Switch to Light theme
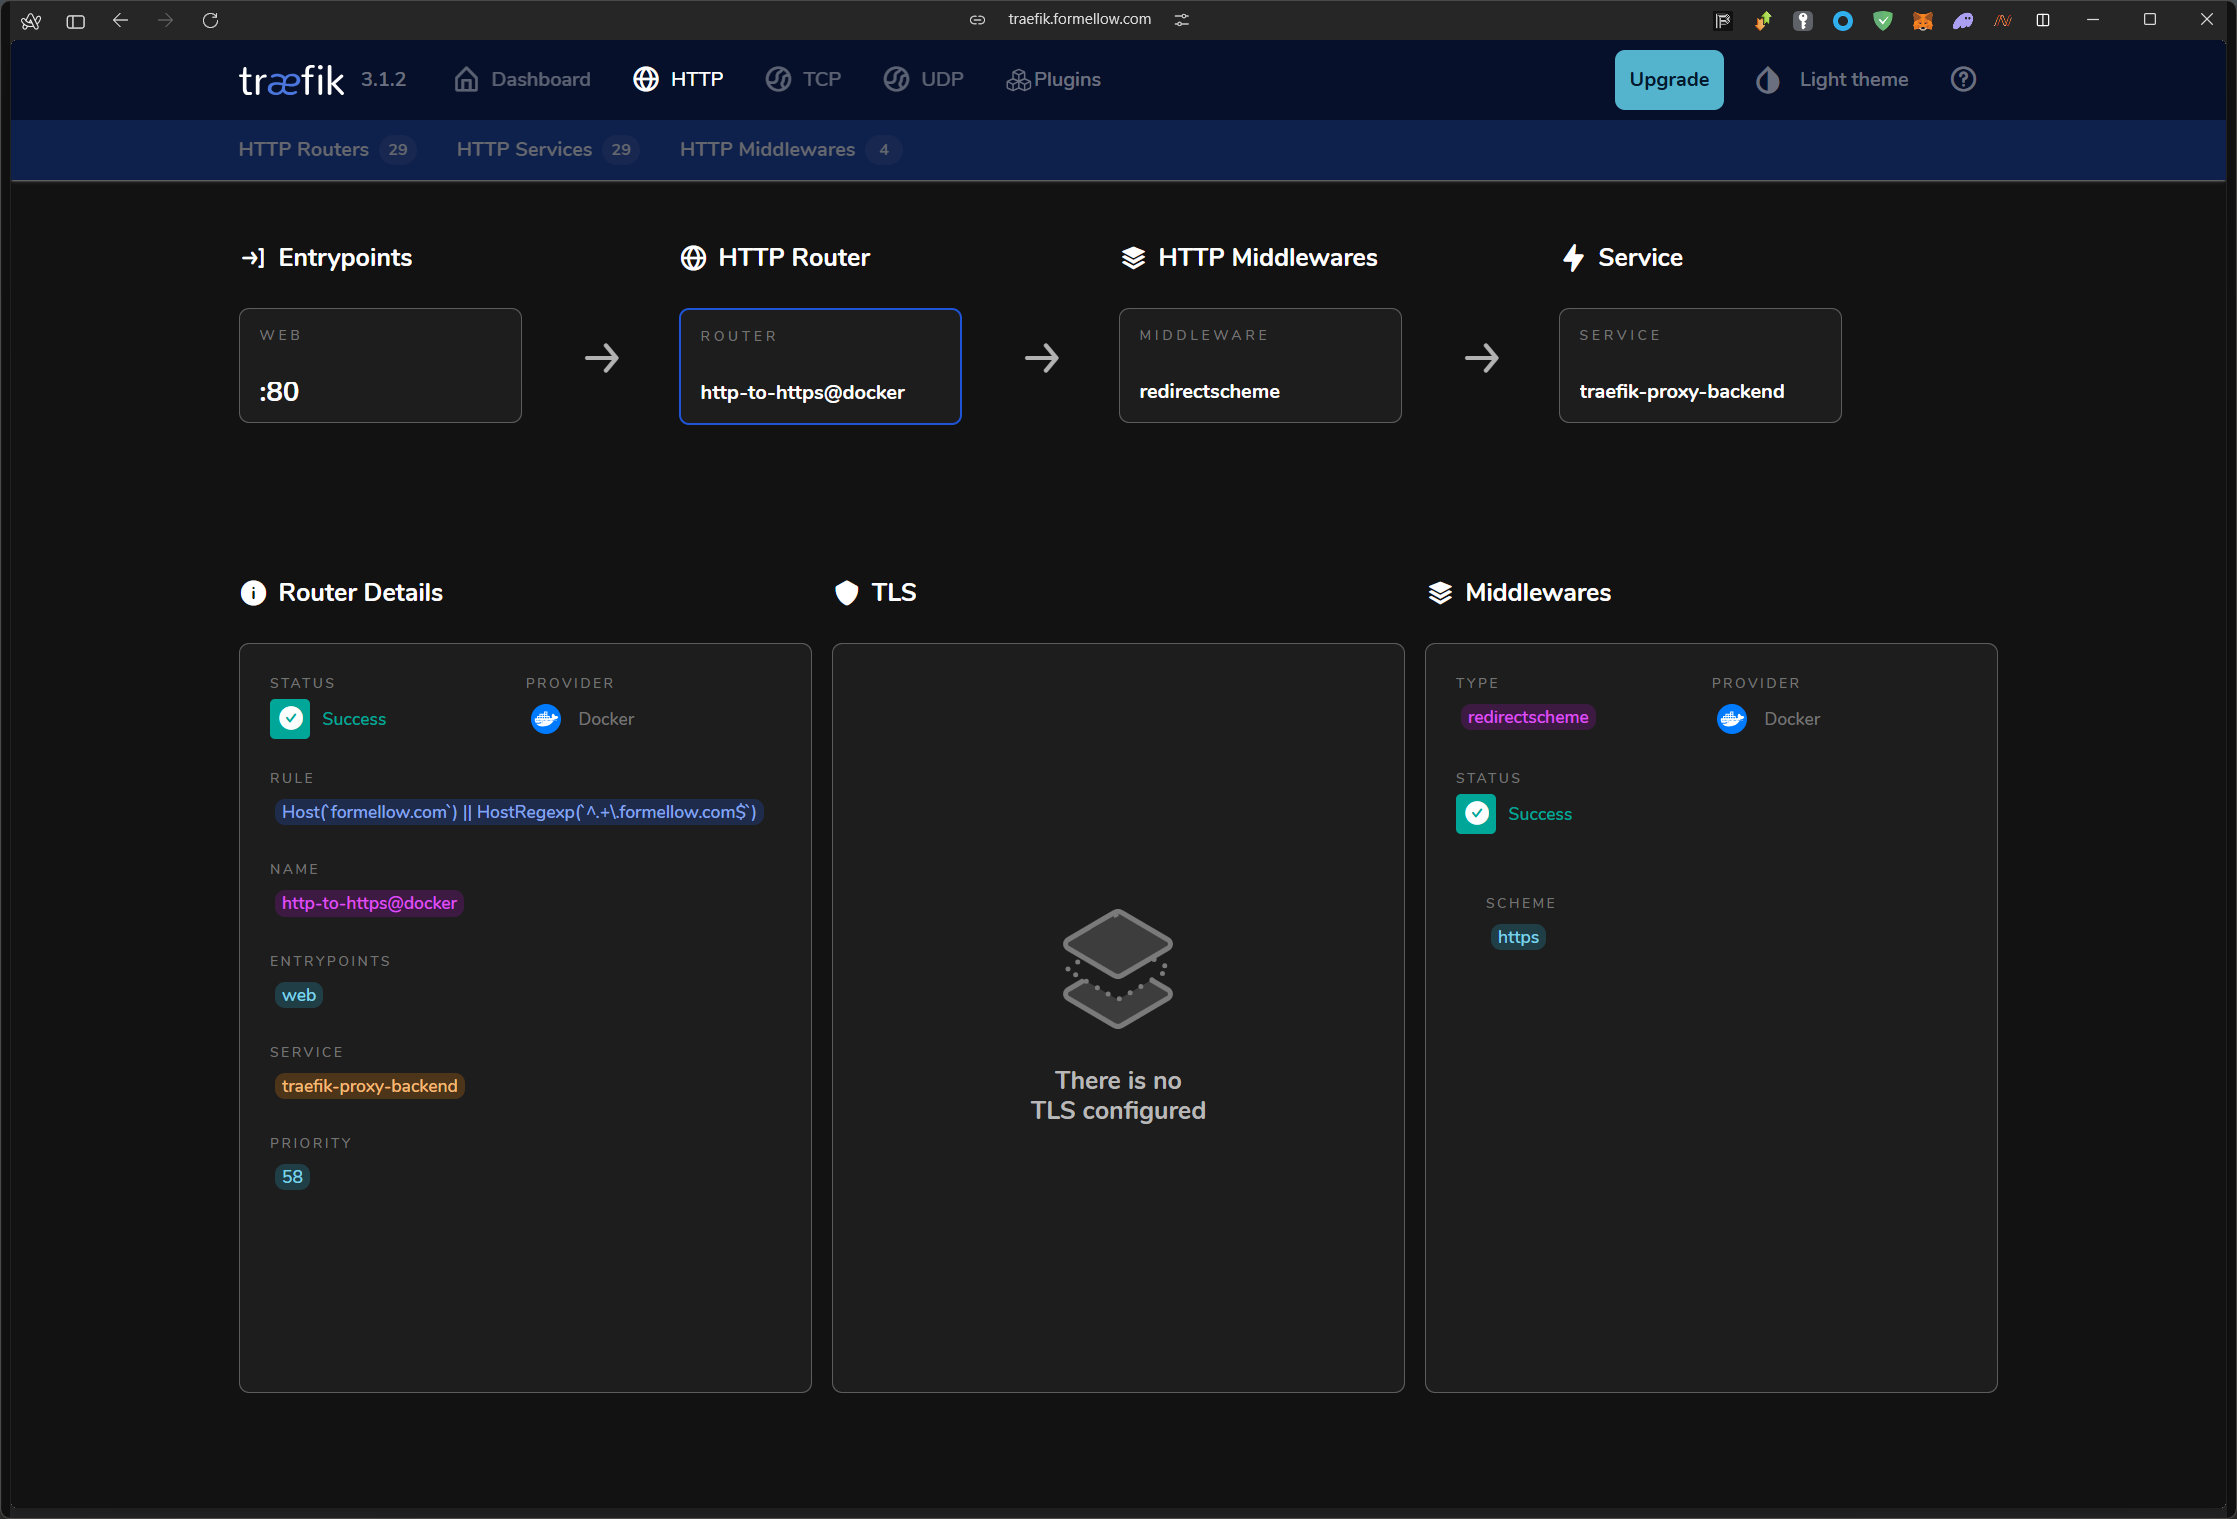Viewport: 2237px width, 1519px height. point(1832,80)
